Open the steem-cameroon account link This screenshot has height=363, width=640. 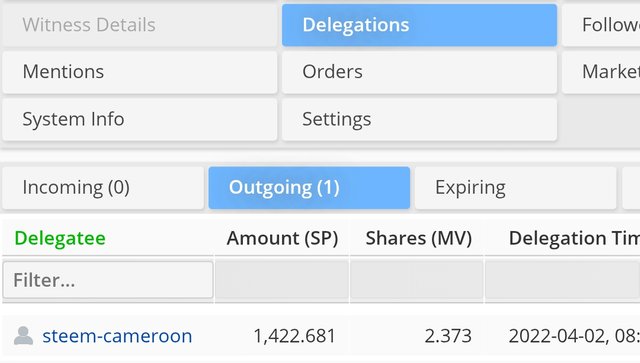pyautogui.click(x=117, y=336)
